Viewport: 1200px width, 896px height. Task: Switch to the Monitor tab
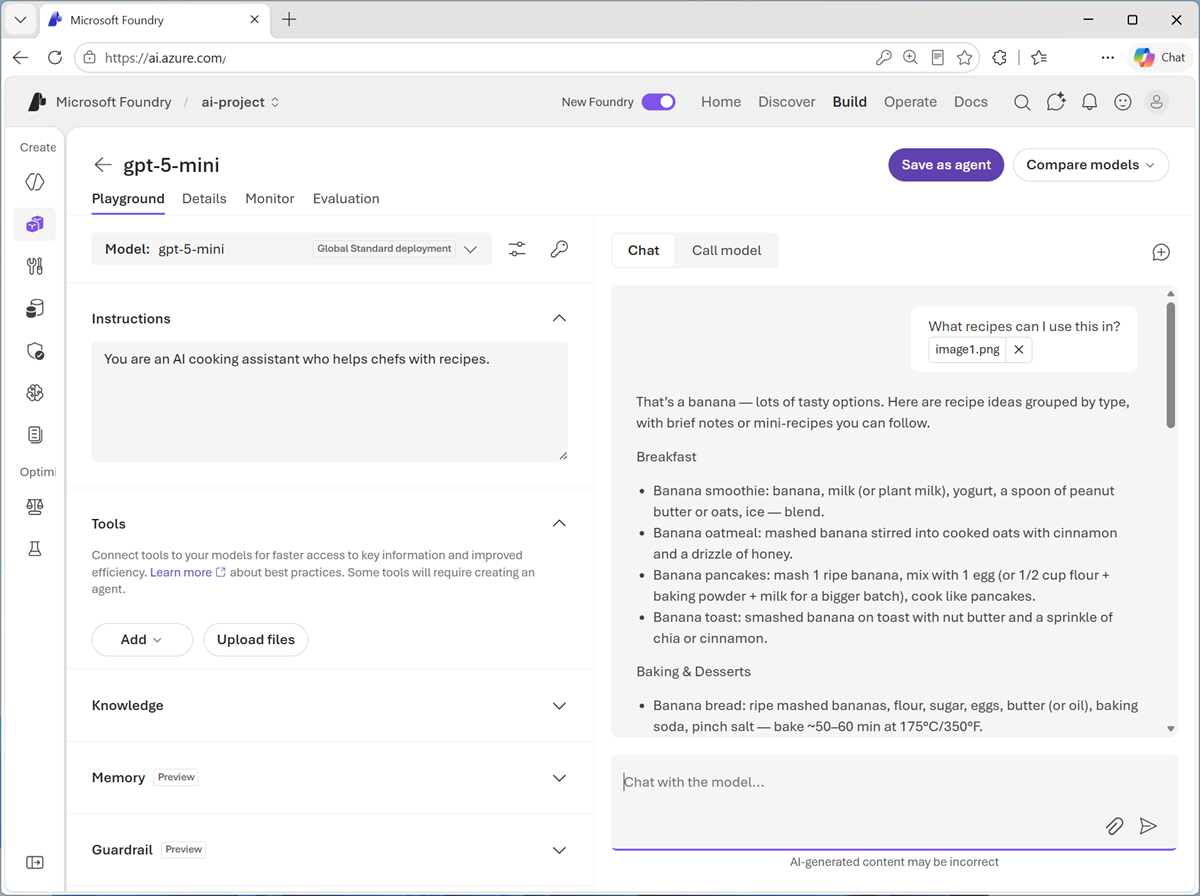pos(270,199)
